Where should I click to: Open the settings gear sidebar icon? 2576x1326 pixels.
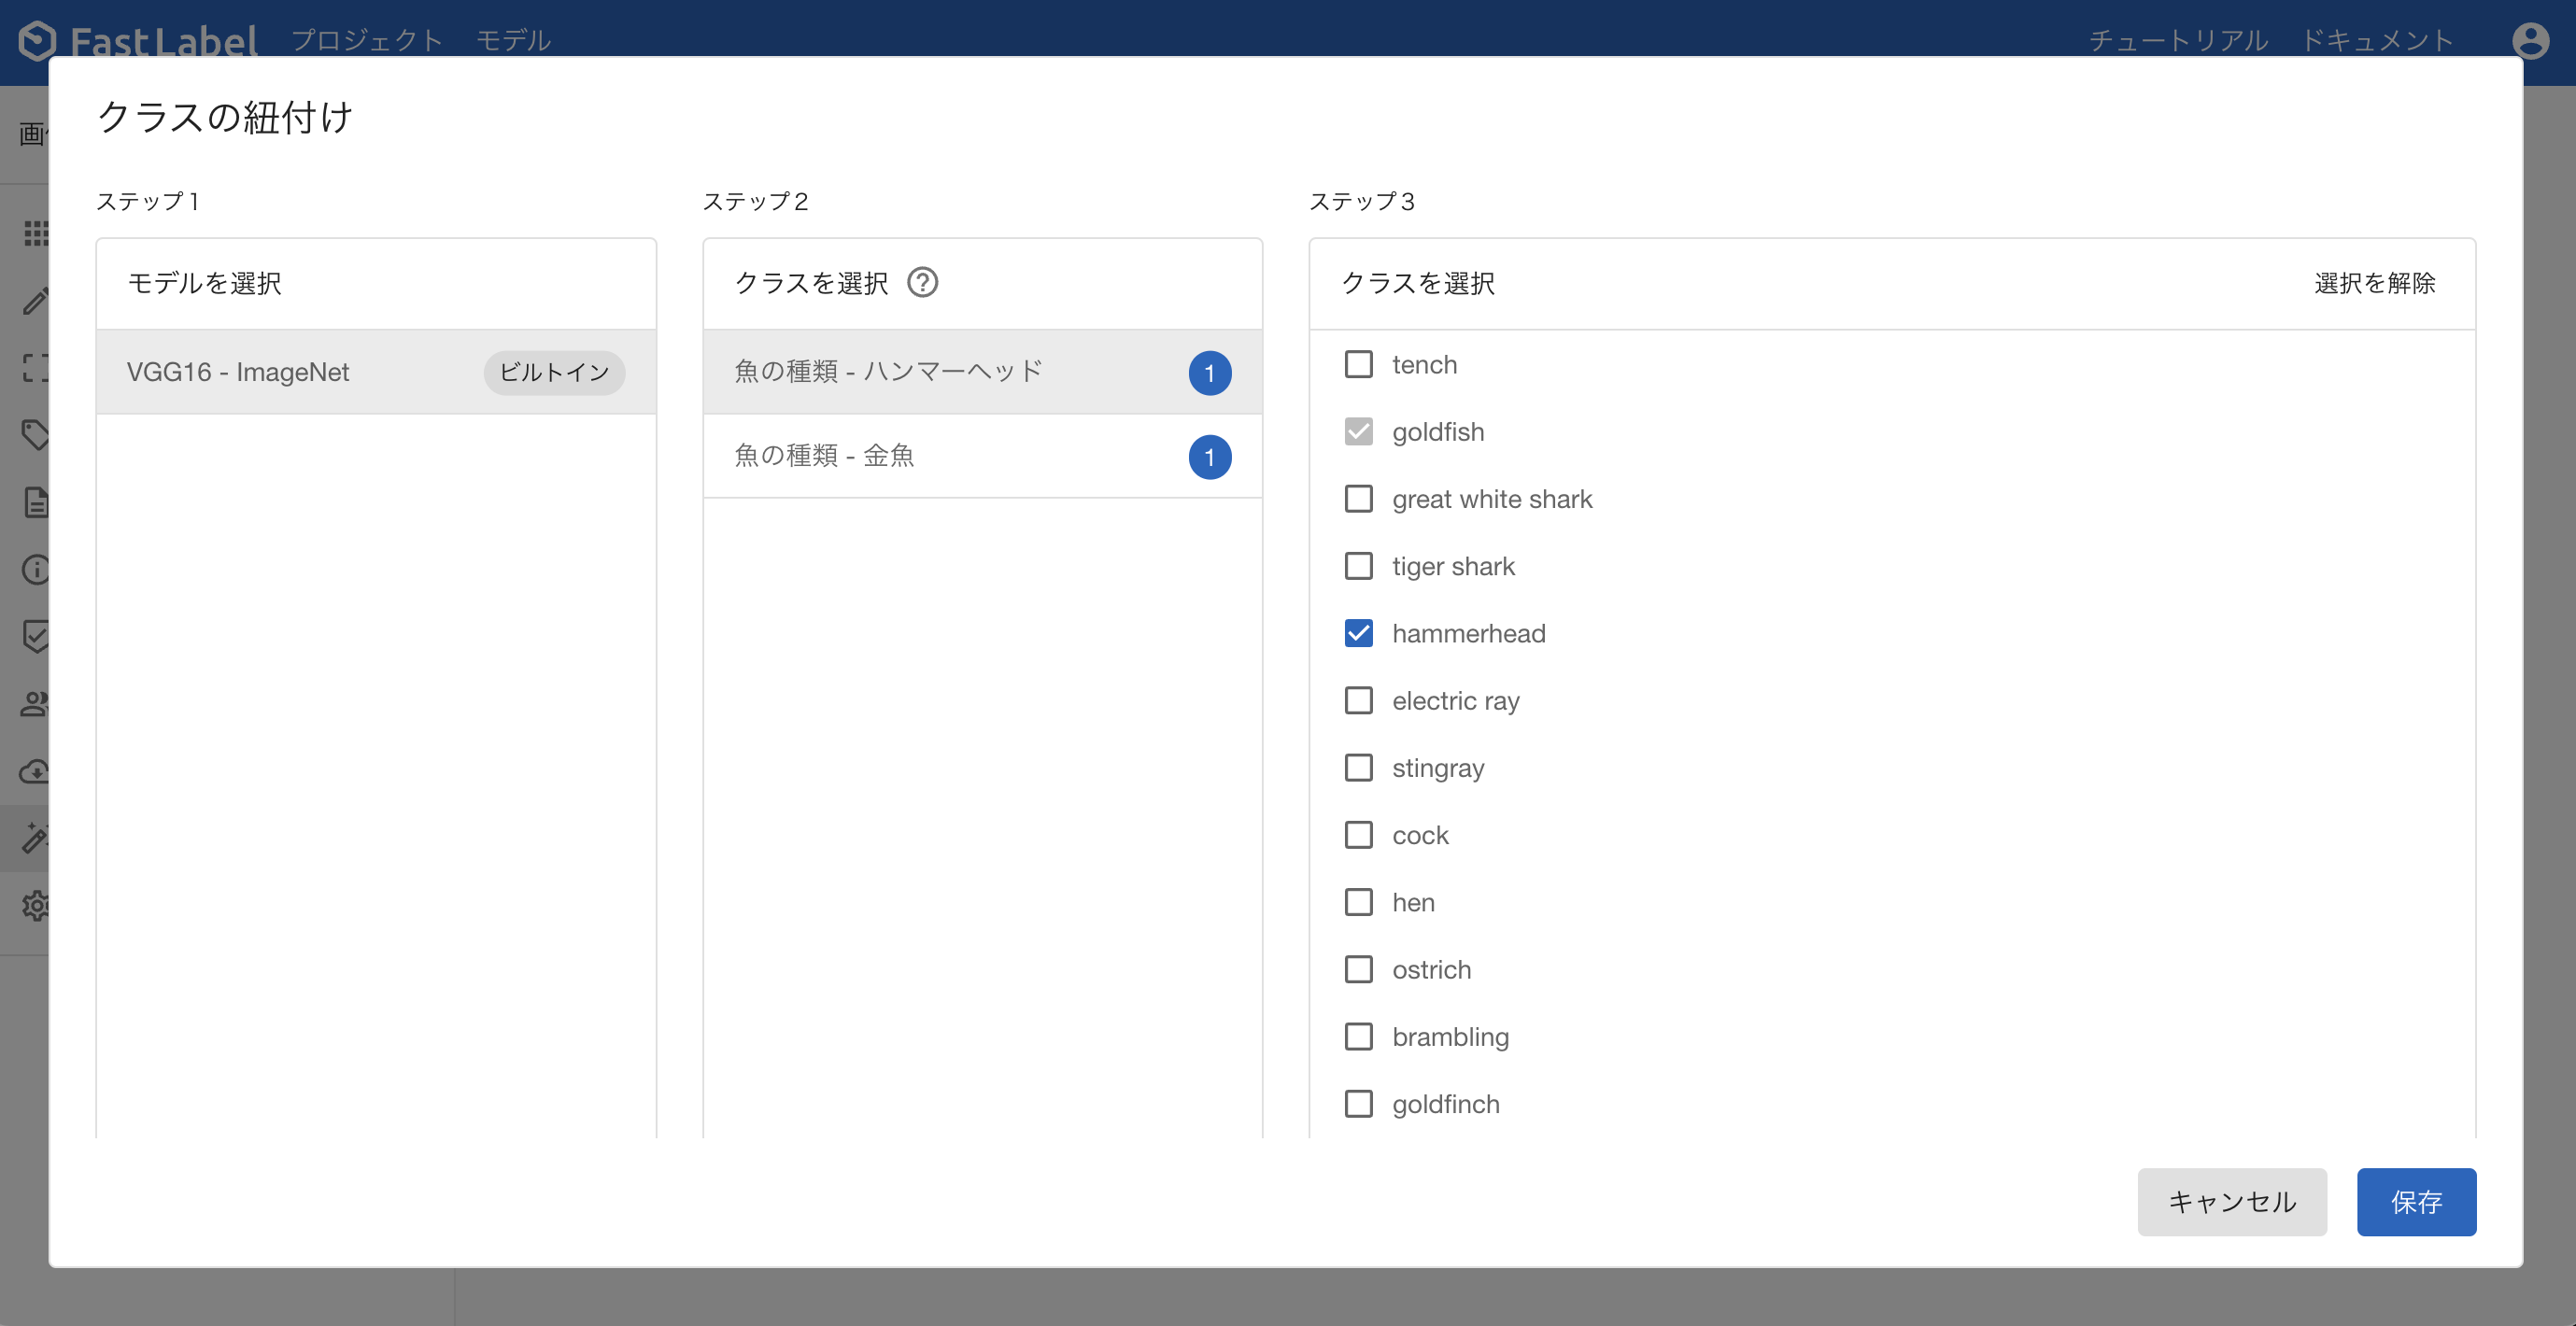pos(35,906)
